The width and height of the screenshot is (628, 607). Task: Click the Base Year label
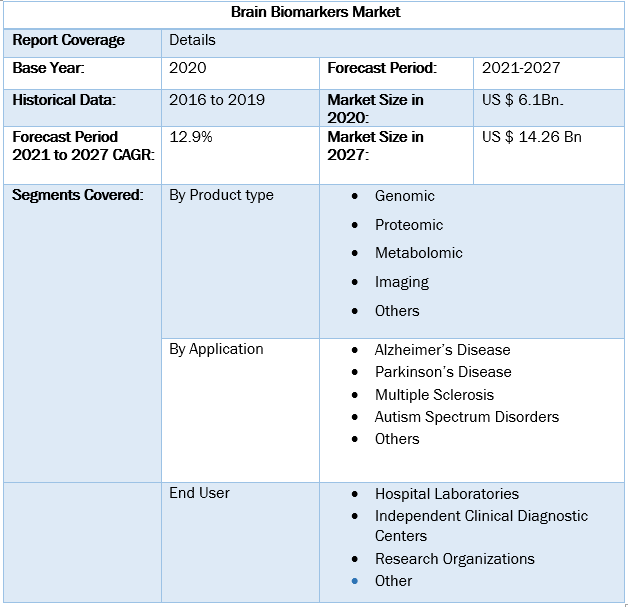(x=48, y=68)
